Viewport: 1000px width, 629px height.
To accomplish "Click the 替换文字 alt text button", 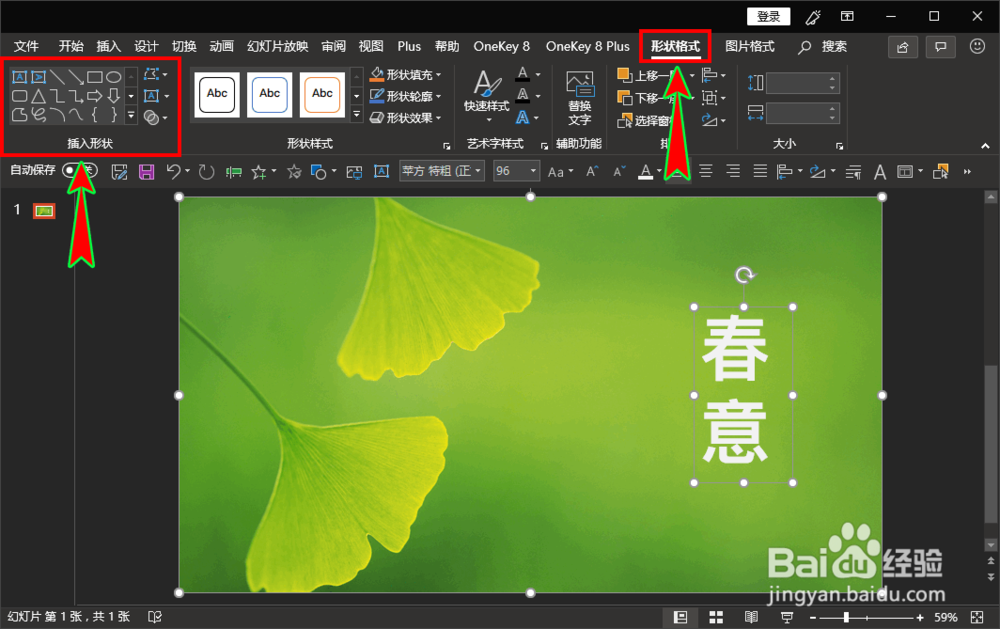I will tap(580, 98).
